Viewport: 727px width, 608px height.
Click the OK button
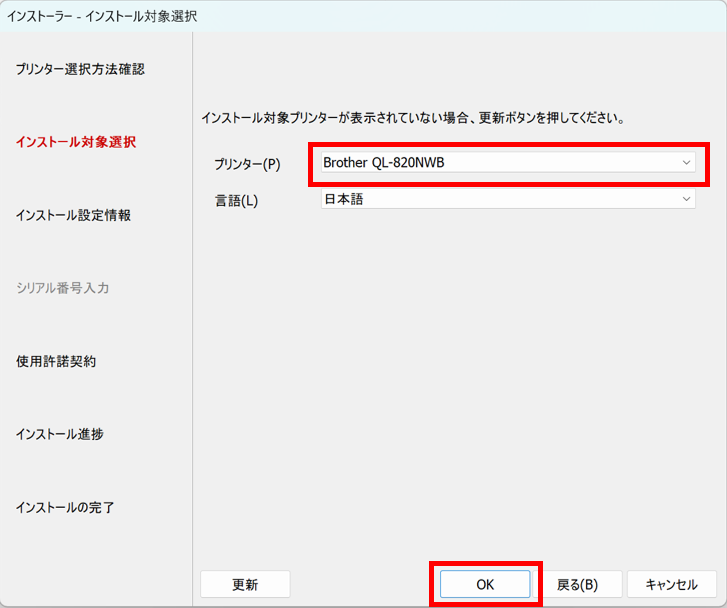pyautogui.click(x=485, y=584)
